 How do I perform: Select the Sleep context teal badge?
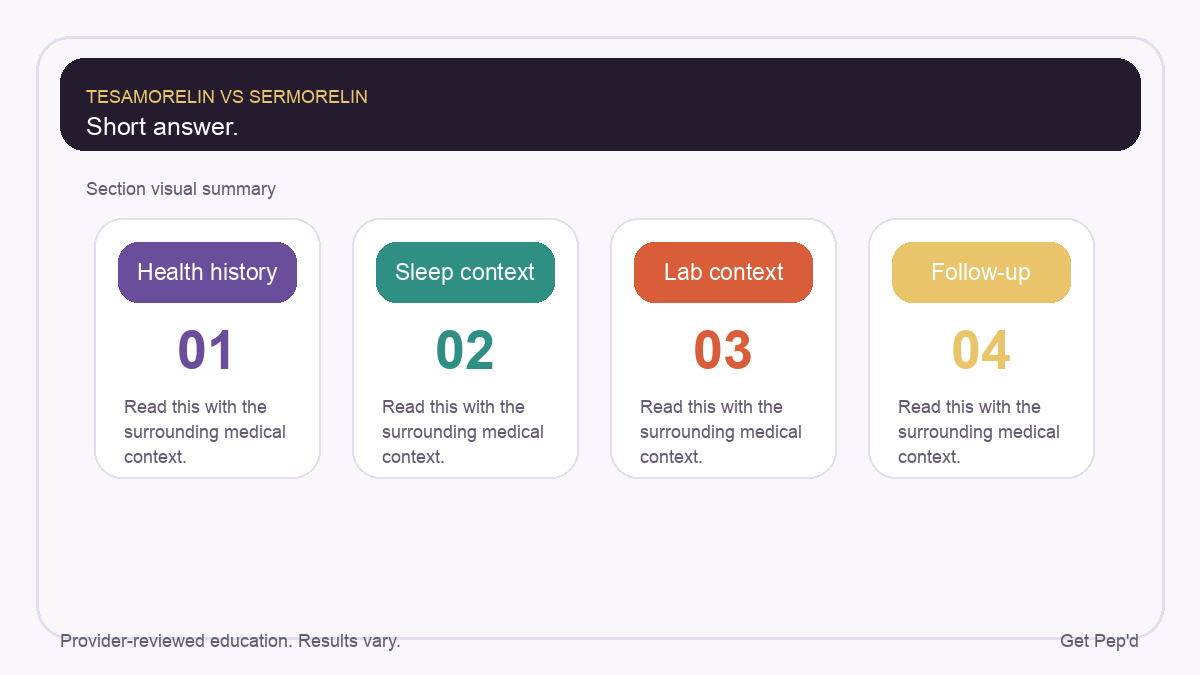coord(465,272)
